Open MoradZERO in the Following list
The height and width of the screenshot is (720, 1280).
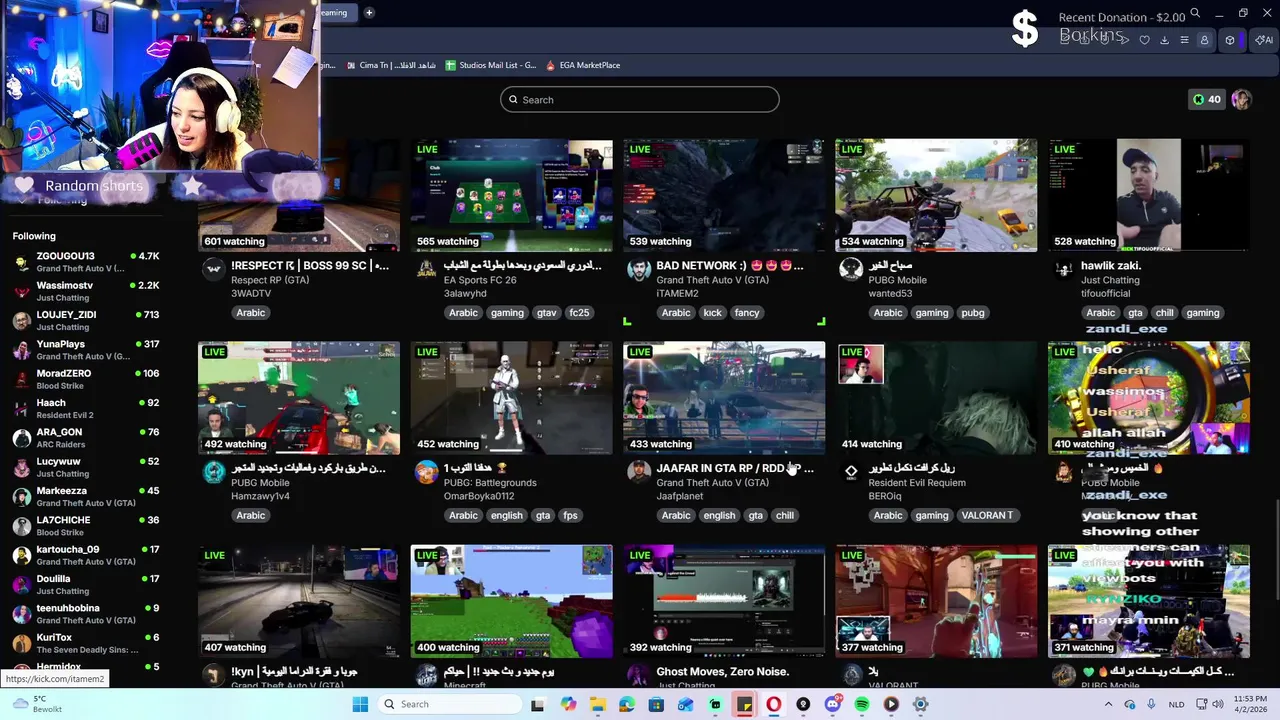[x=86, y=379]
